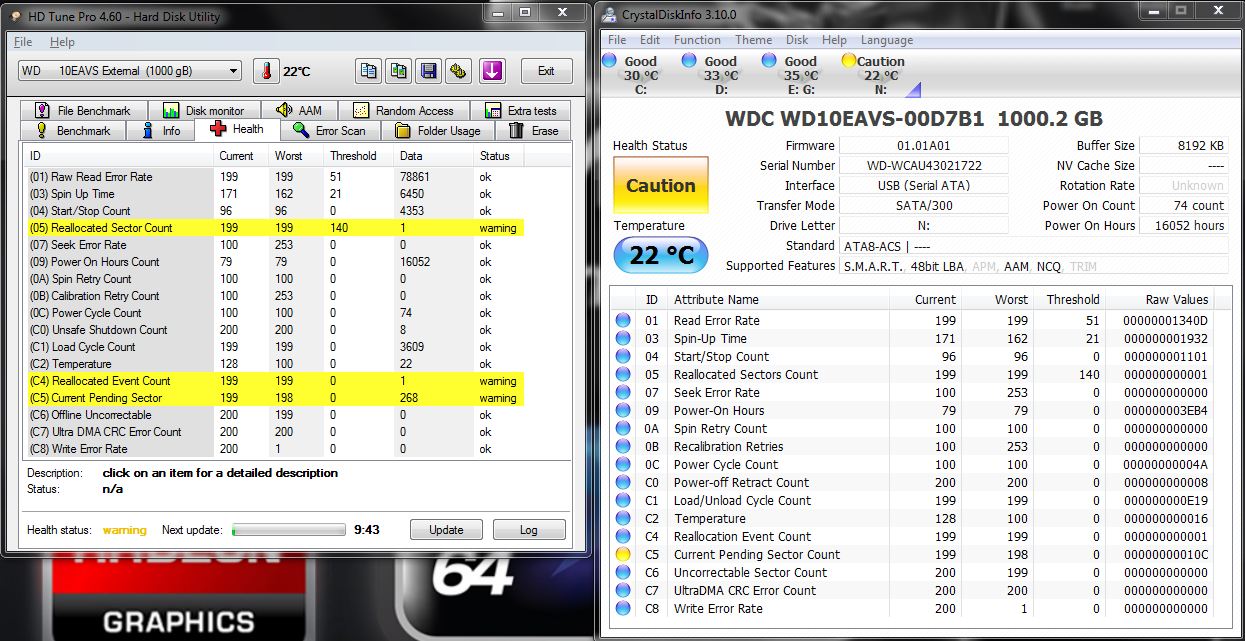
Task: Open the CrystalDiskInfo Disk menu
Action: point(797,40)
